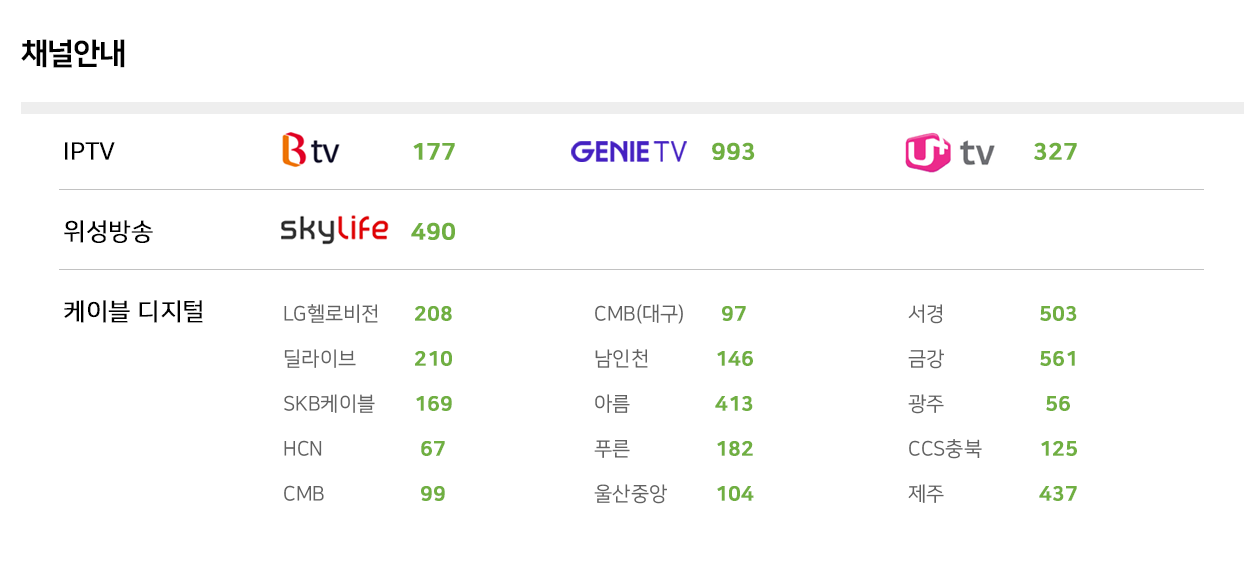The height and width of the screenshot is (584, 1260).
Task: Select channel number 327 for U+ tv
Action: [x=1055, y=152]
